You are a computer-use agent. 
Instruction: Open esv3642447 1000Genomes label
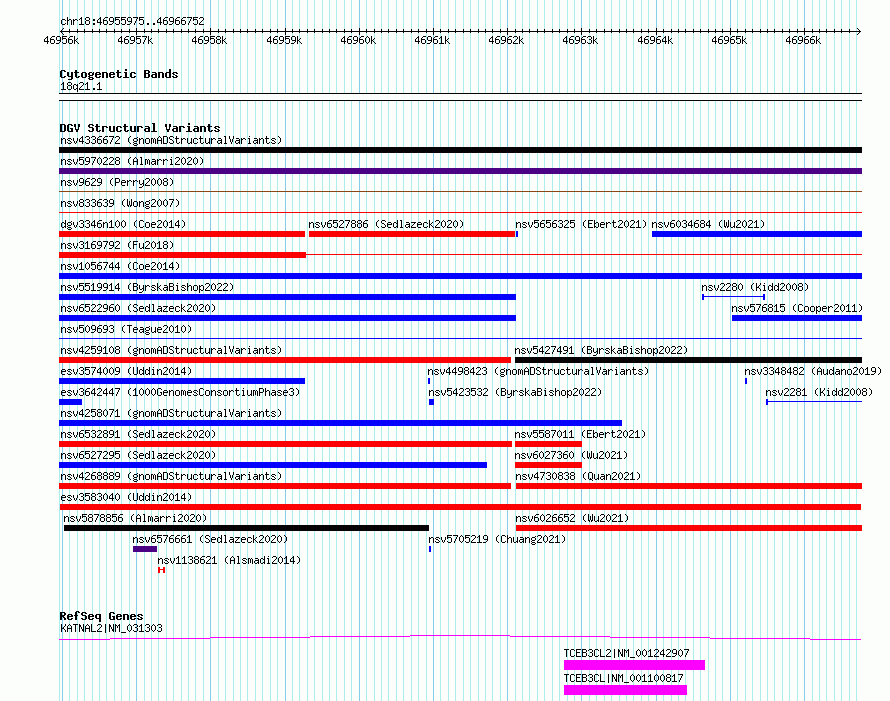pyautogui.click(x=180, y=392)
